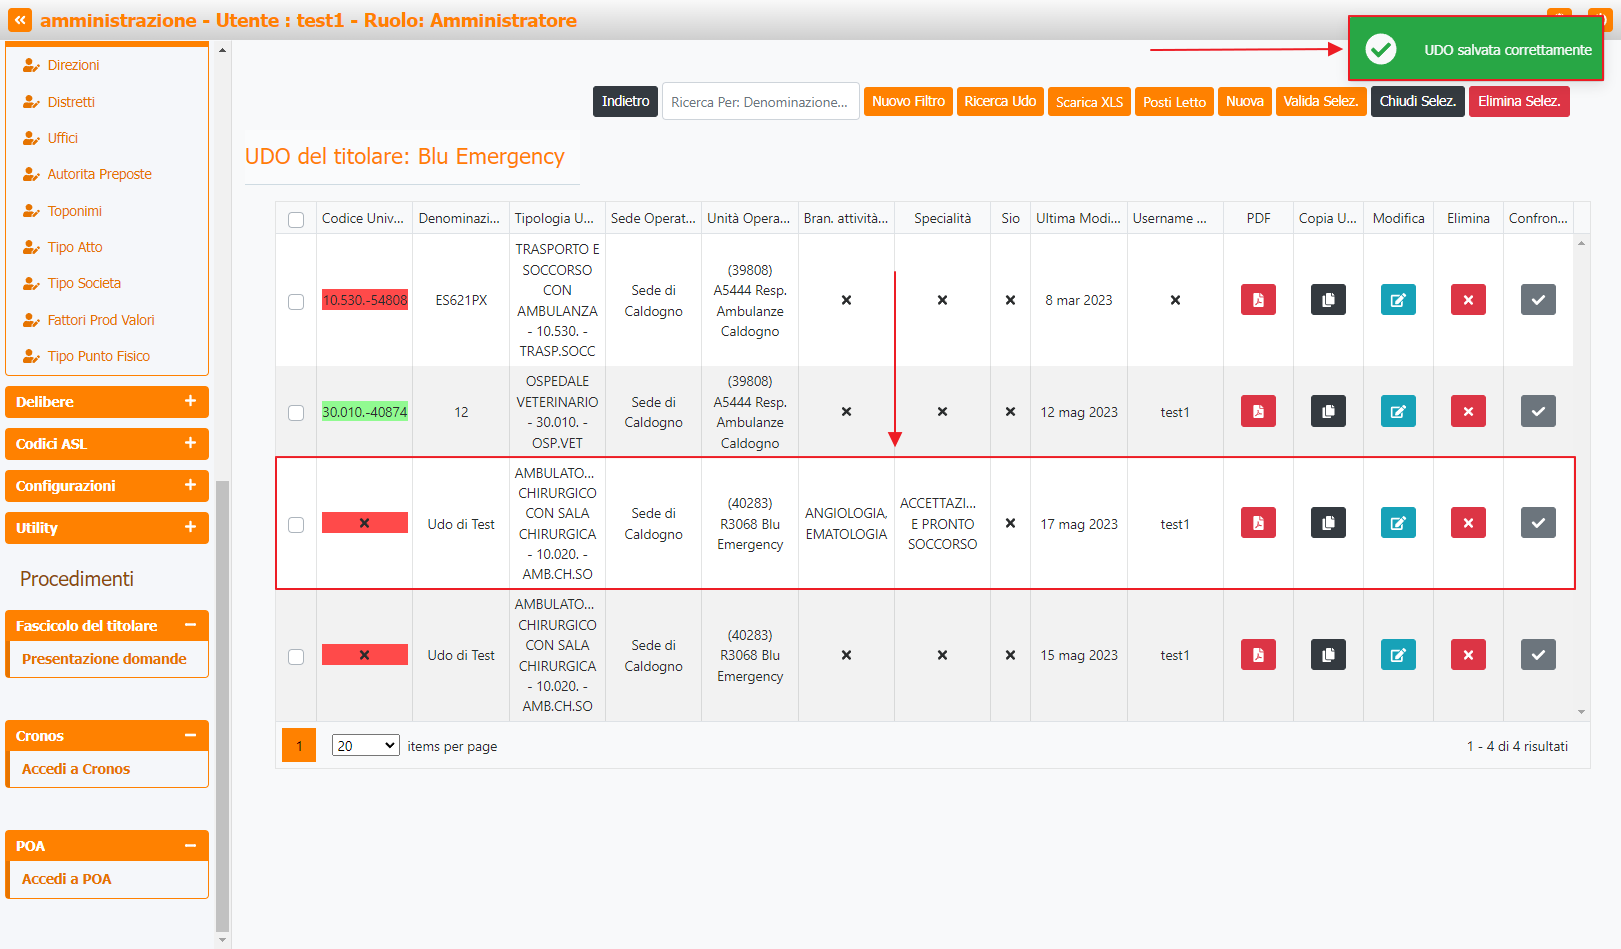Open PDF for UDO denominated 12

point(1258,411)
